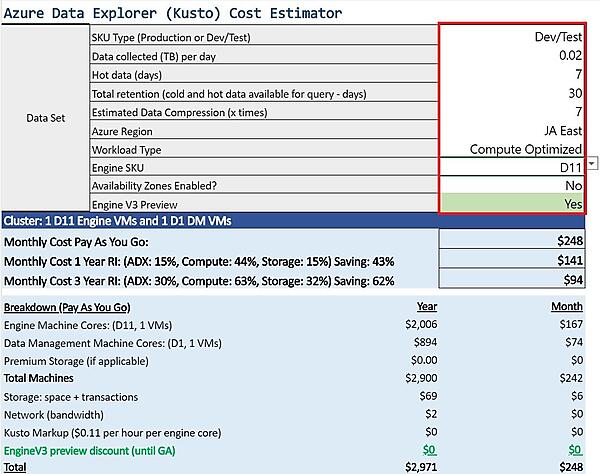600x474 pixels.
Task: Click the total retention value 30
Action: [512, 93]
